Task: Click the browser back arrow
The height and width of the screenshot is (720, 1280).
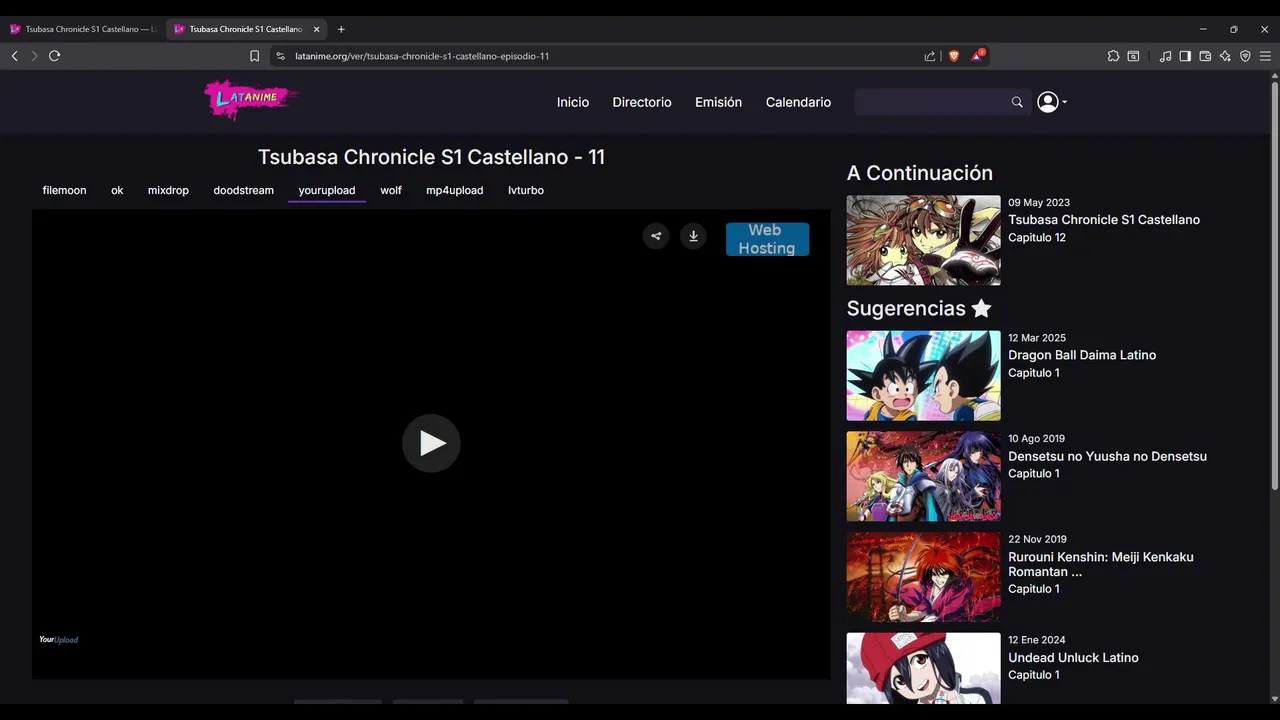Action: 14,56
